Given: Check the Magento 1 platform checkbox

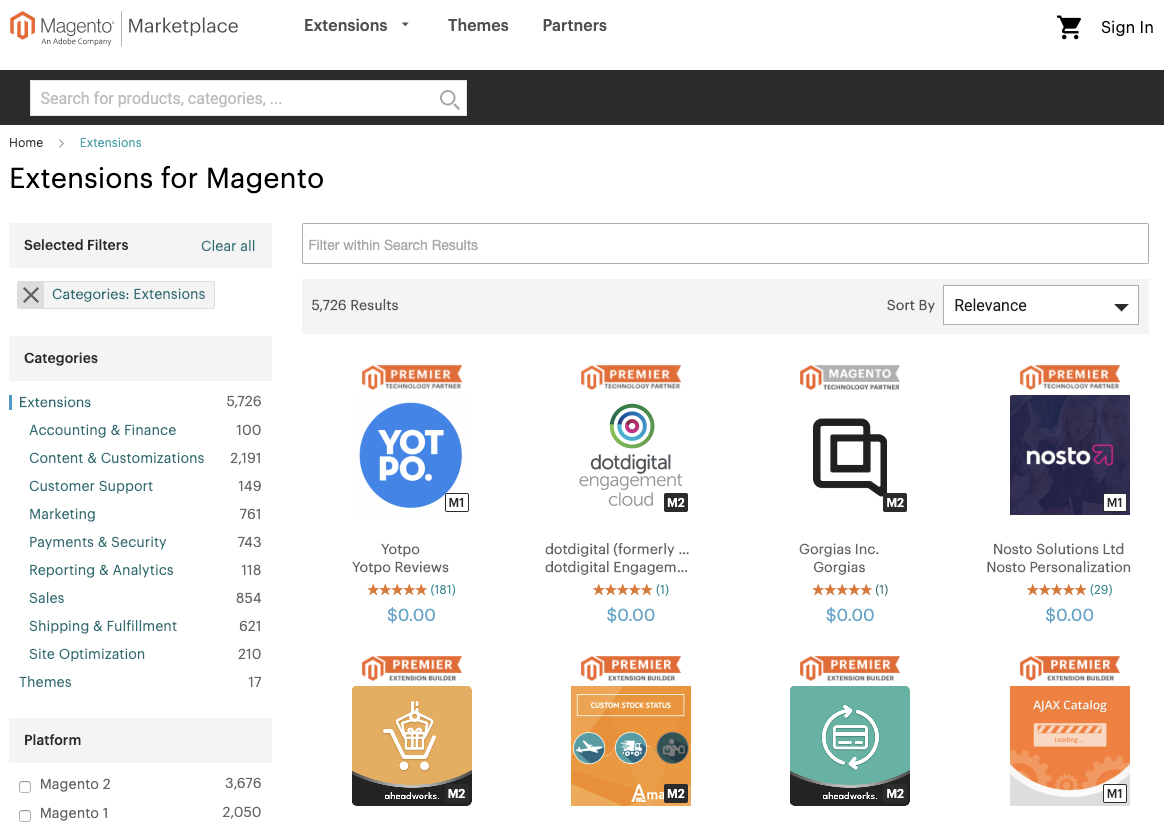Looking at the screenshot, I should coord(24,816).
